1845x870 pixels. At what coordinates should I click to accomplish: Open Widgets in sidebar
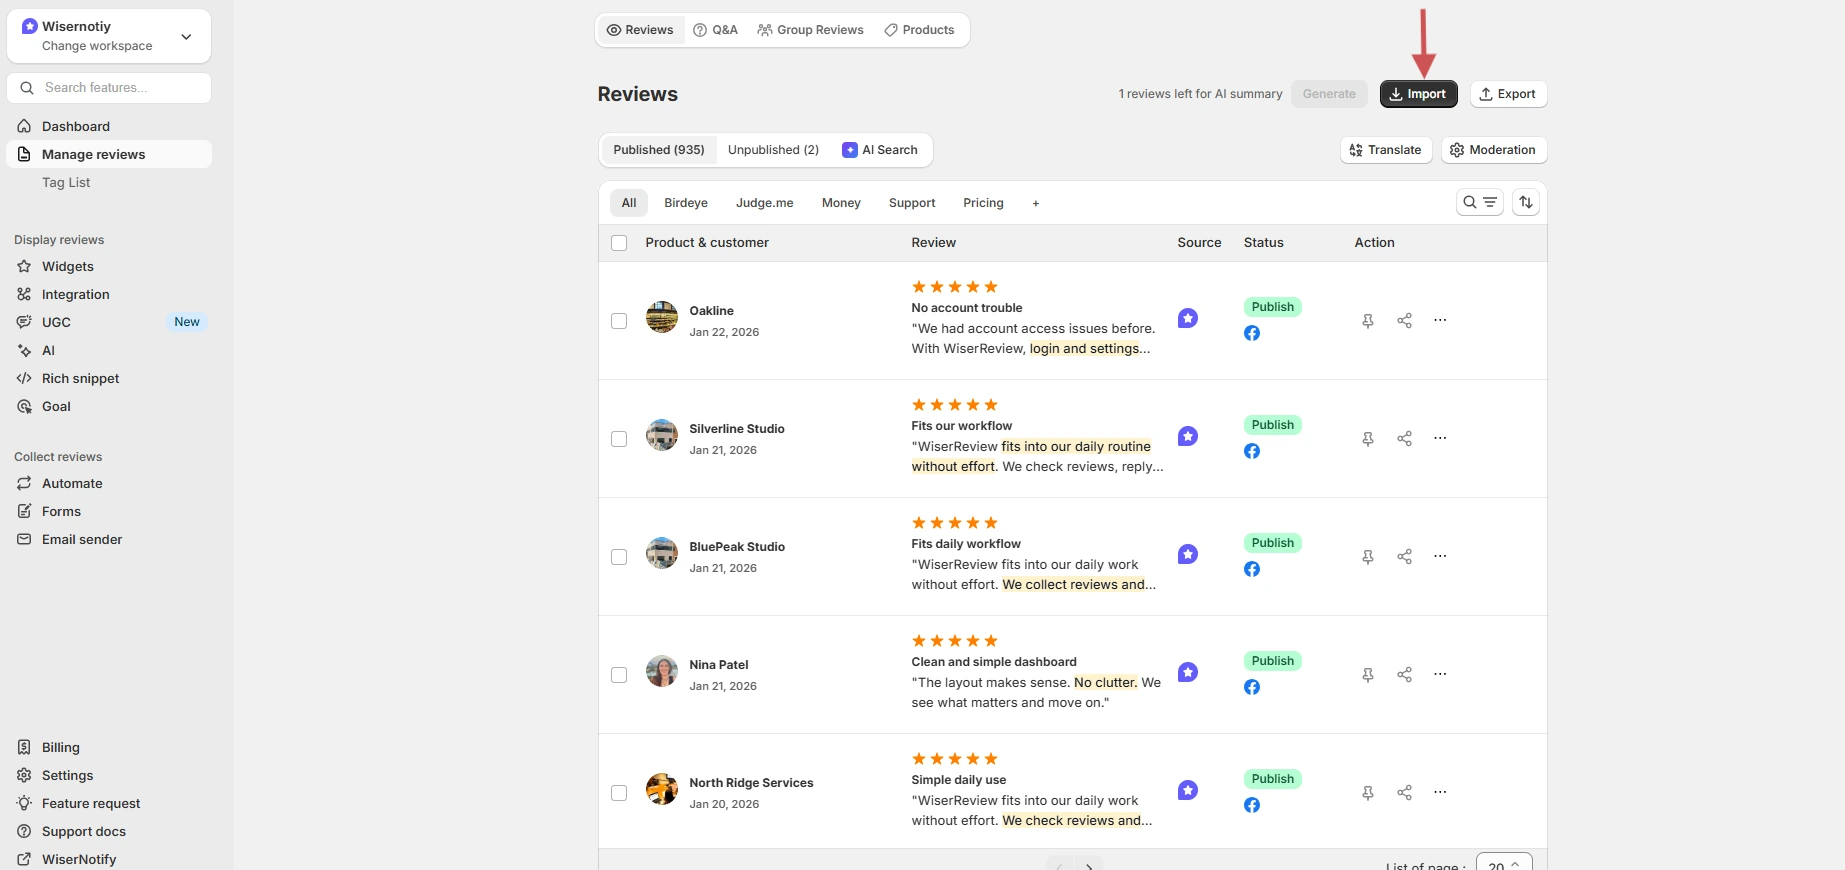coord(68,266)
